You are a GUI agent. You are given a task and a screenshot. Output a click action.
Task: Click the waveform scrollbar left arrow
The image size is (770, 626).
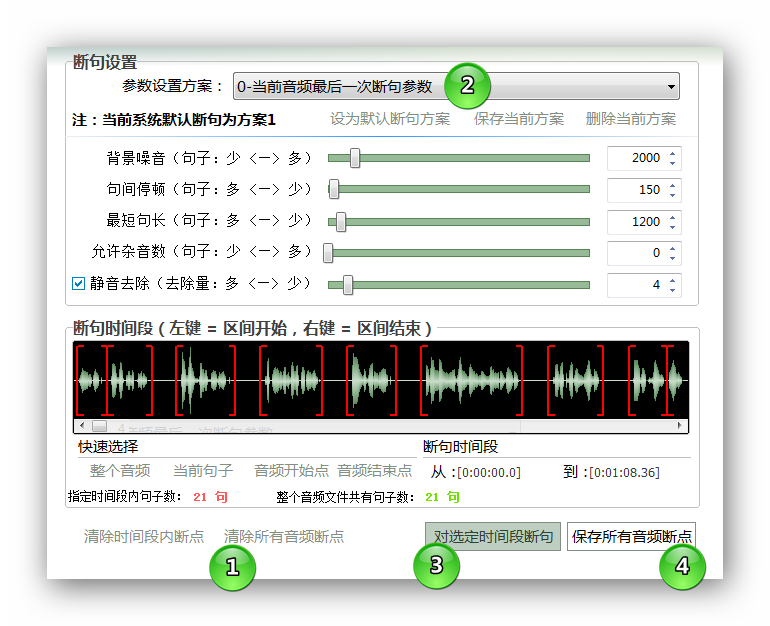pos(82,425)
